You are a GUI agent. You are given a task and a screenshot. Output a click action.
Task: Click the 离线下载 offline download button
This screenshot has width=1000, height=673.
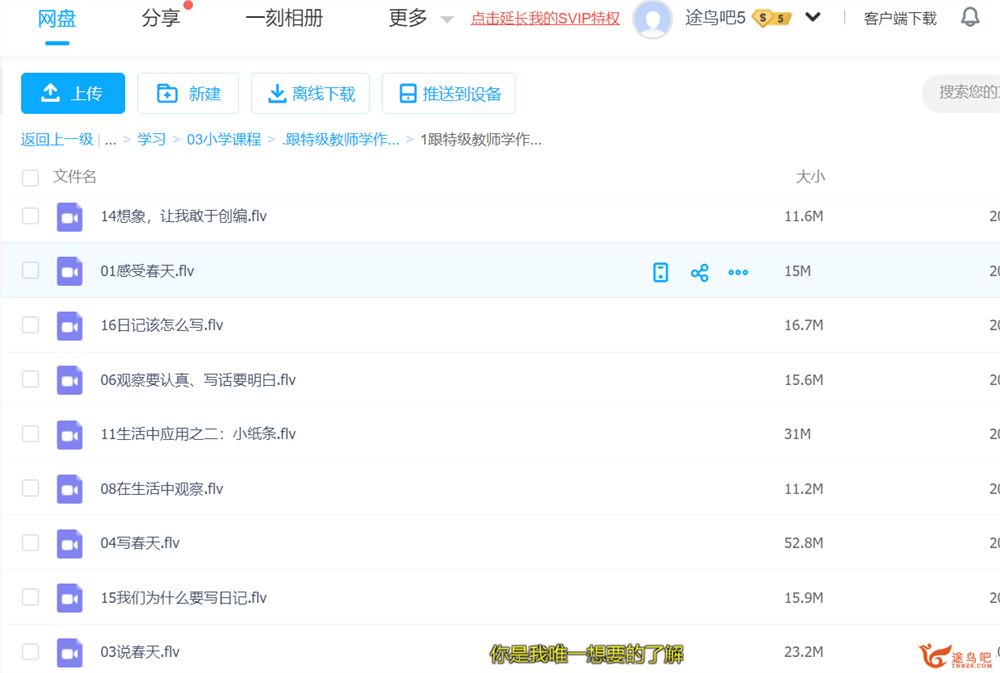pos(311,93)
